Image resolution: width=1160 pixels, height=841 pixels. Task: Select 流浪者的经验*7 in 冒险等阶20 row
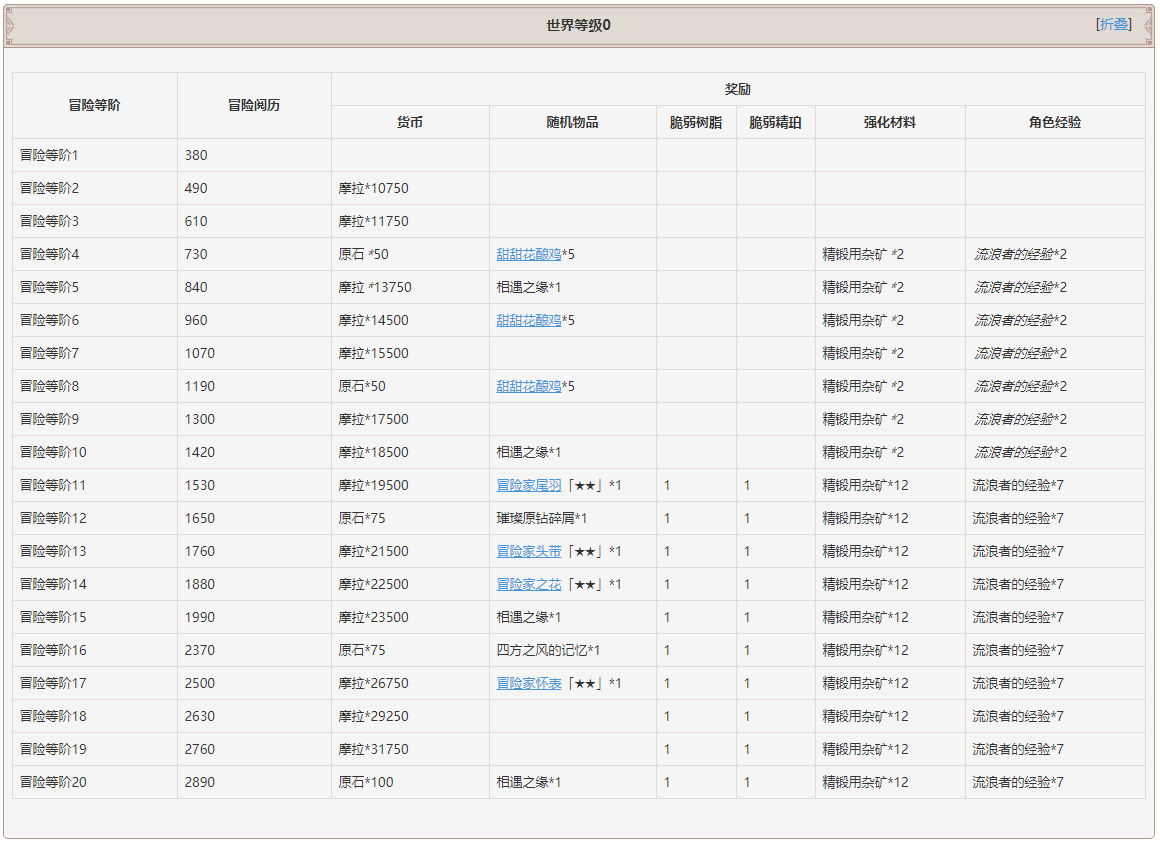(1018, 783)
